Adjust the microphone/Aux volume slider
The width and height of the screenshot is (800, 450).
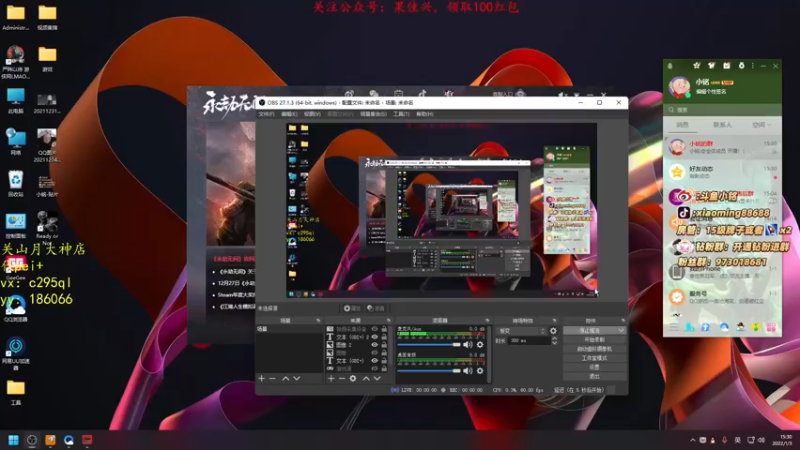coord(429,345)
